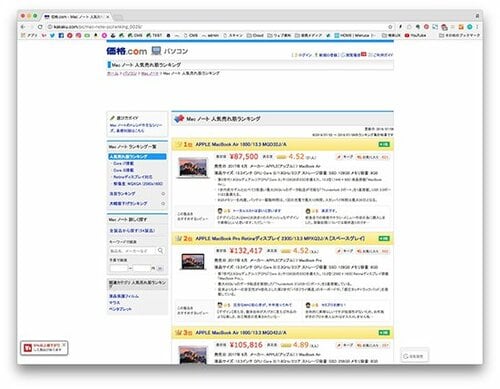Open MacBook Pro MPXQ2J/A product title
This screenshot has height=389, width=500.
tap(280, 239)
